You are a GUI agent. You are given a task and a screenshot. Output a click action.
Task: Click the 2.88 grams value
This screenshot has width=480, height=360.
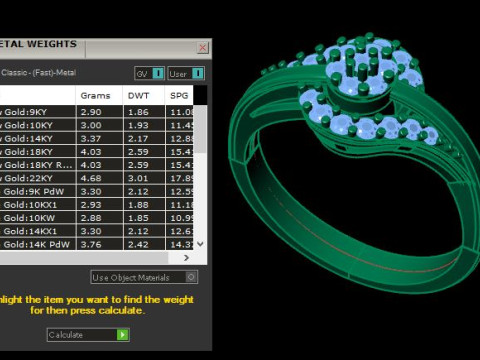[x=91, y=218]
